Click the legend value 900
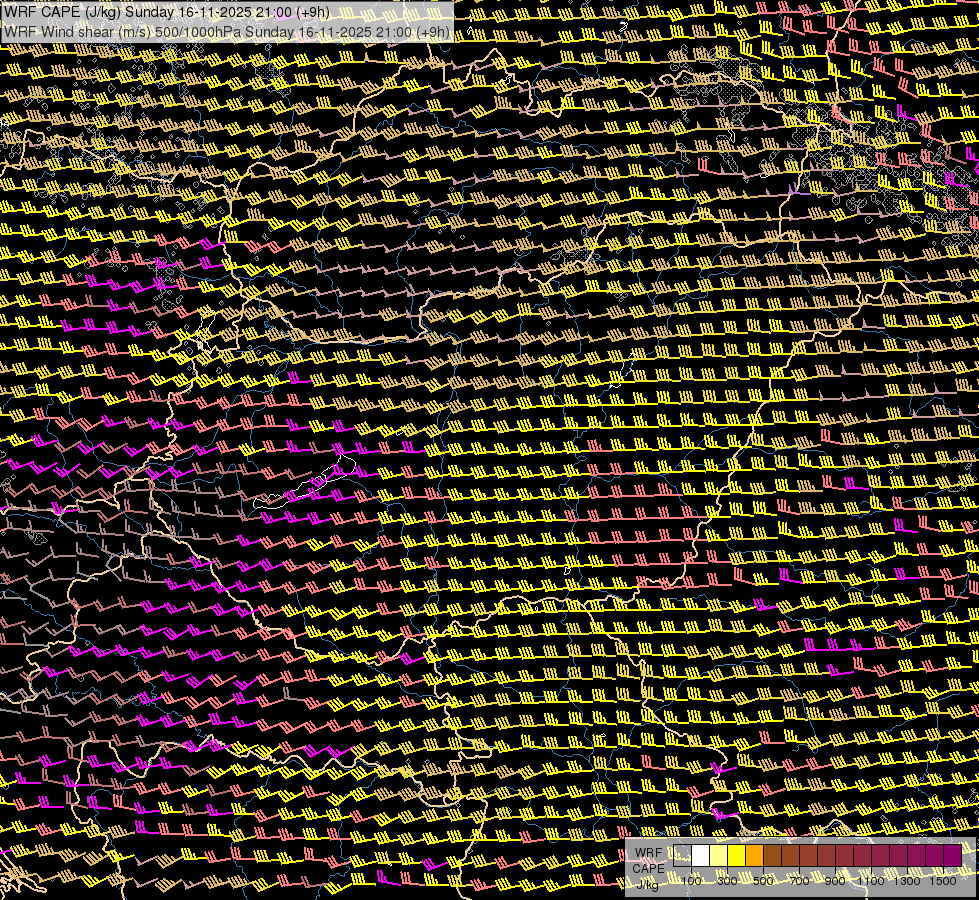 [x=835, y=881]
